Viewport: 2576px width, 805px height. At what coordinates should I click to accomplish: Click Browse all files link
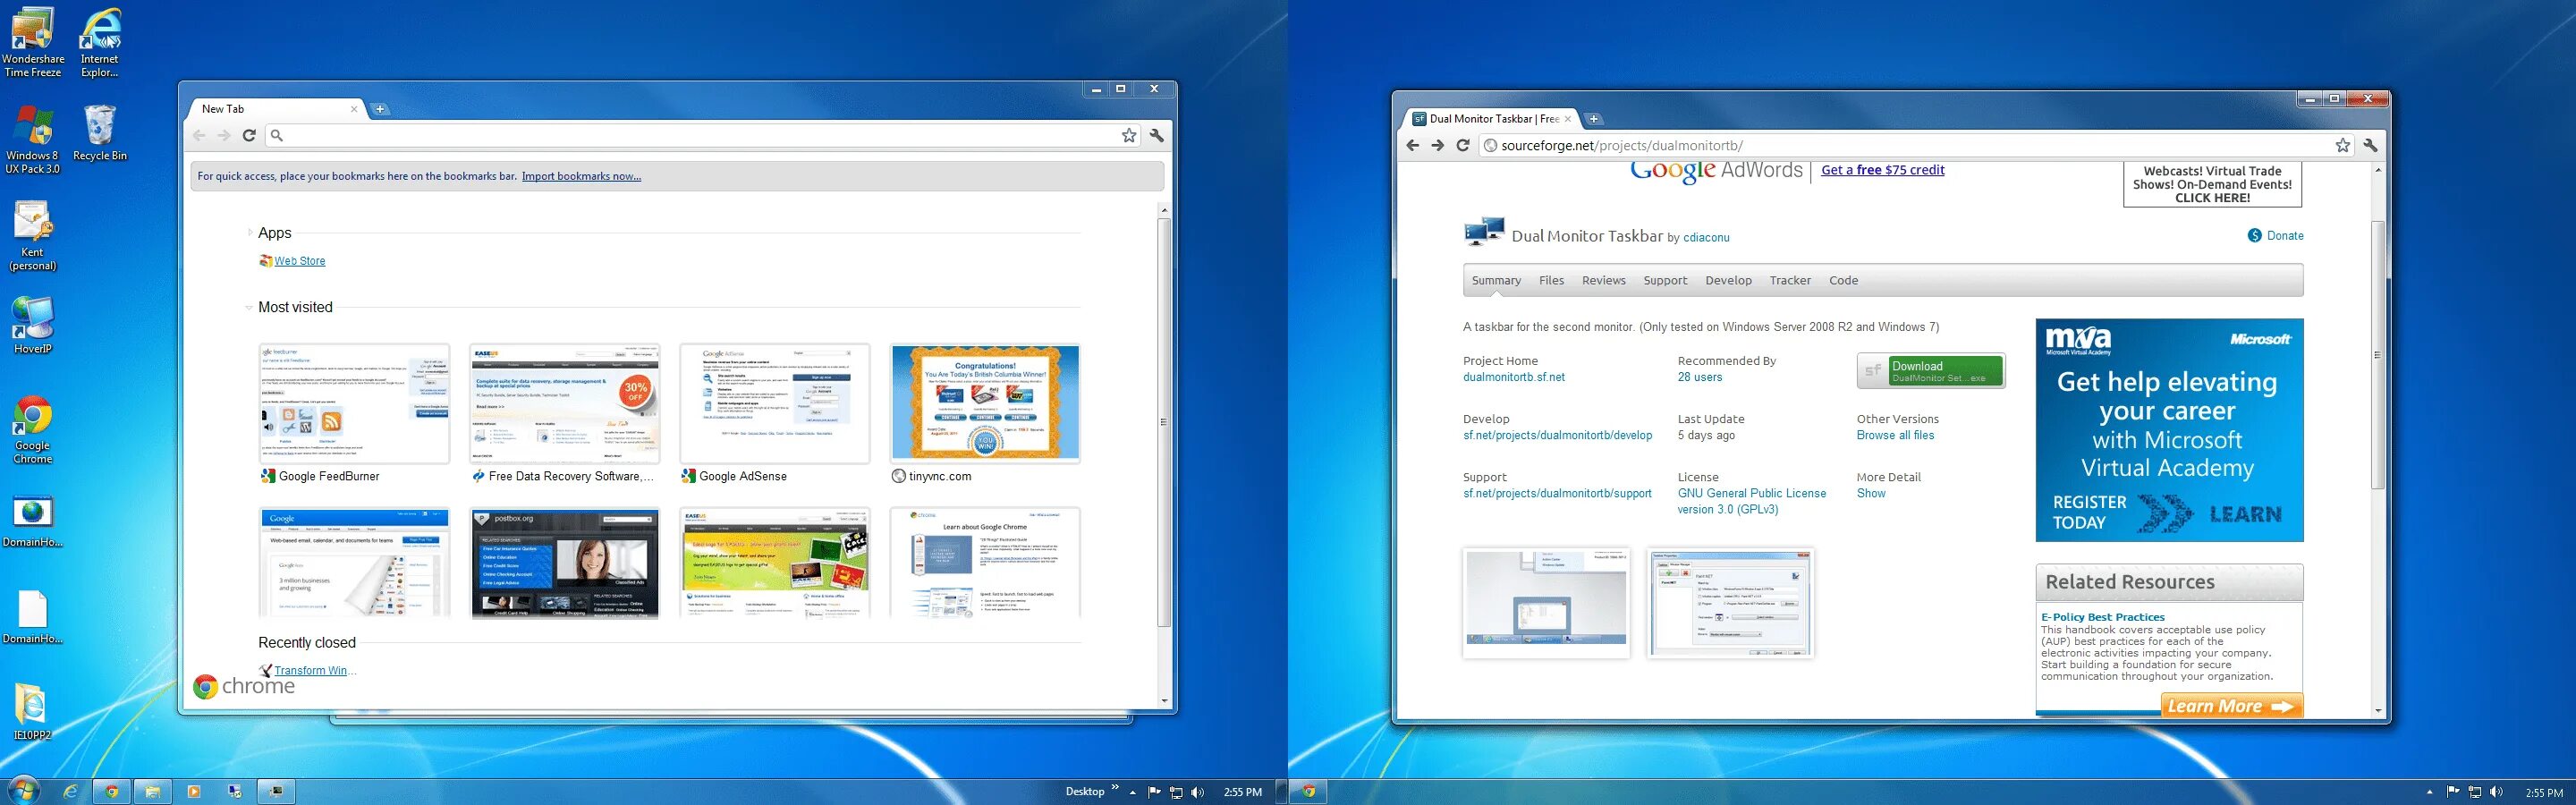pos(1895,435)
